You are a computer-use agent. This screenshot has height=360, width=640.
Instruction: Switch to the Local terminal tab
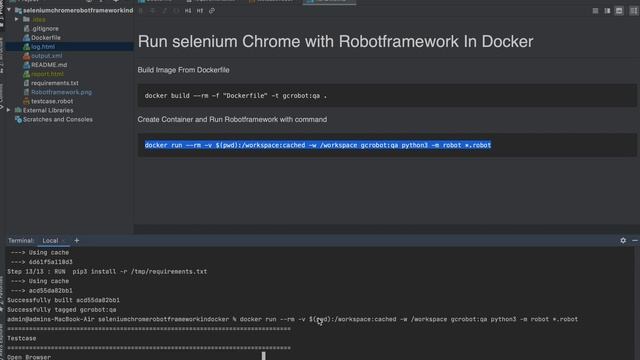[x=50, y=240]
